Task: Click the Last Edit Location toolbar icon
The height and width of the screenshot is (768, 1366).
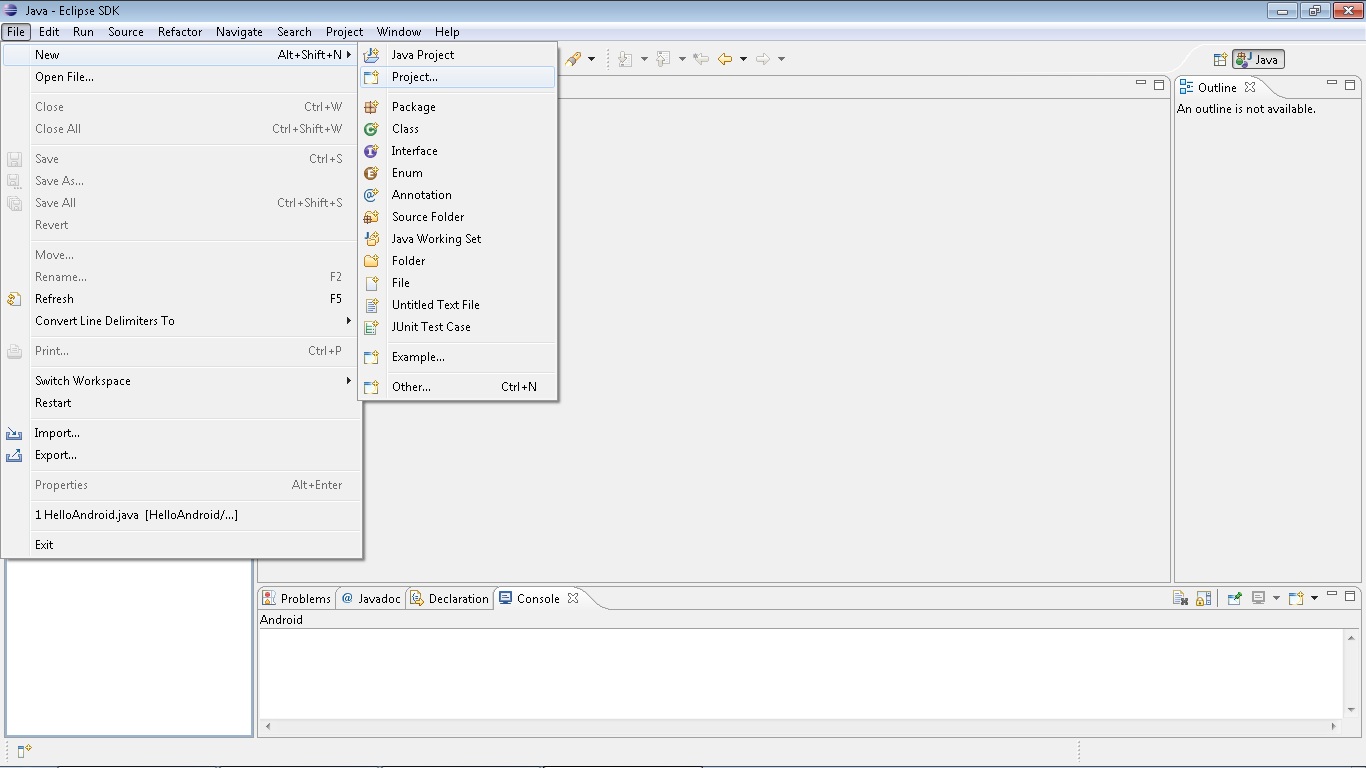Action: pyautogui.click(x=701, y=59)
